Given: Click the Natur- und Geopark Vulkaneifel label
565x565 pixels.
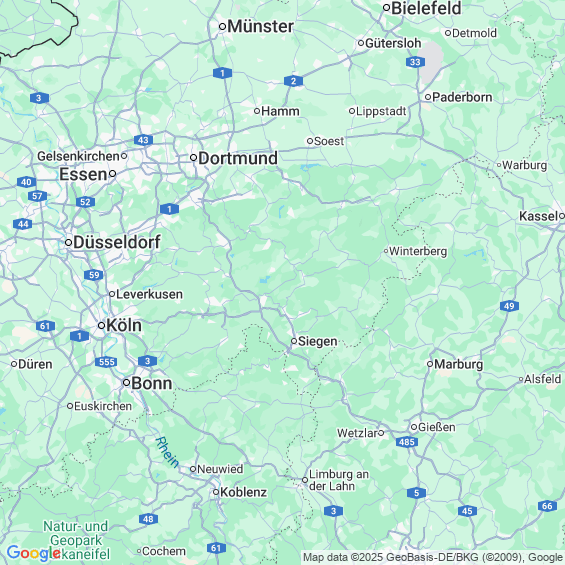Looking at the screenshot, I should point(76,540).
